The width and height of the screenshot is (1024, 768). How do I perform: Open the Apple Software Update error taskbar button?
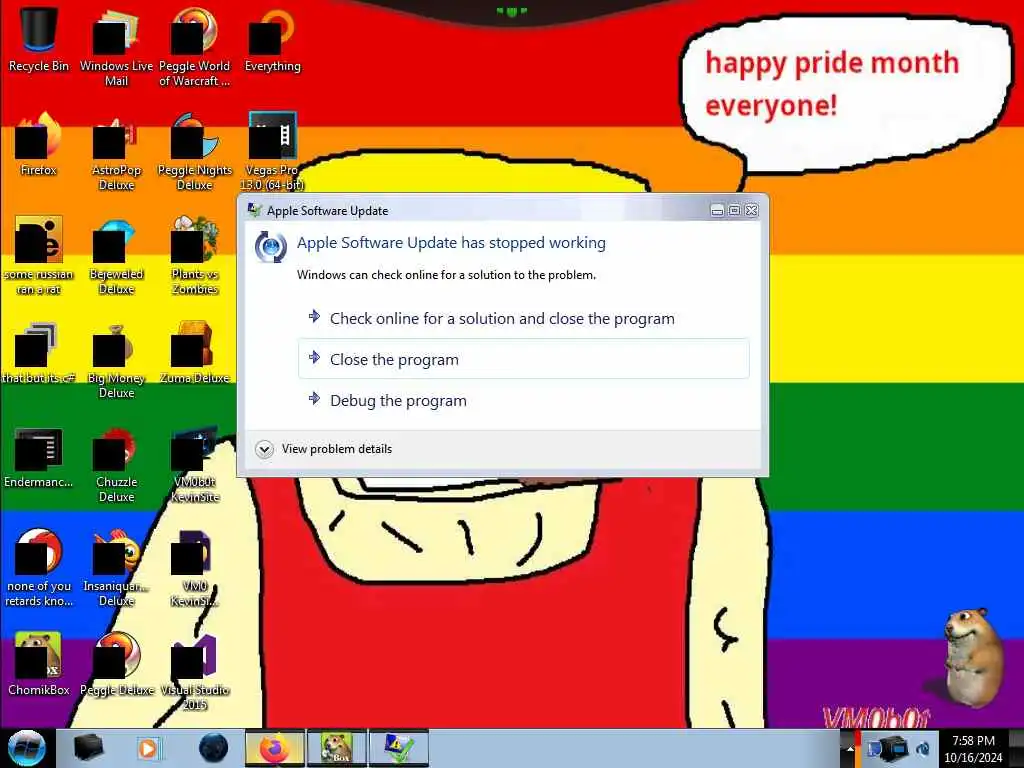[398, 748]
